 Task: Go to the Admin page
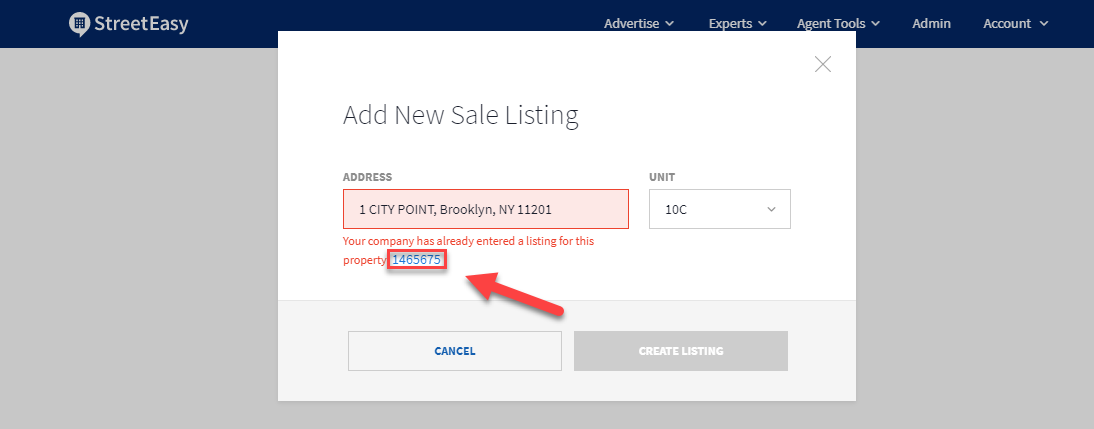(931, 23)
